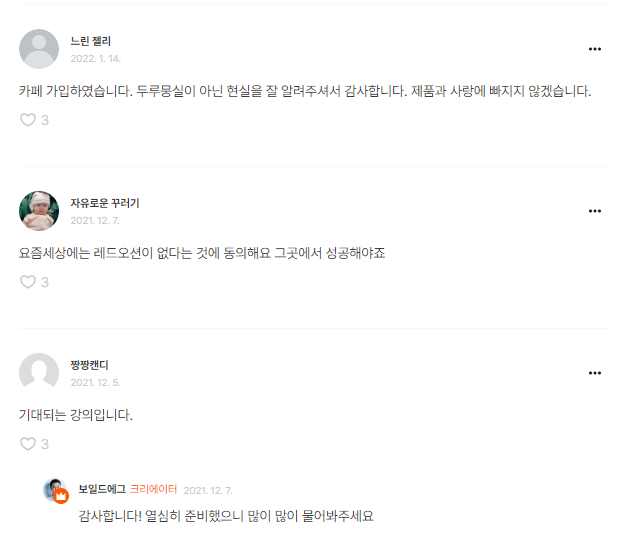The image size is (627, 544).
Task: Click the username 자유로운 꾸러기
Action: click(105, 203)
